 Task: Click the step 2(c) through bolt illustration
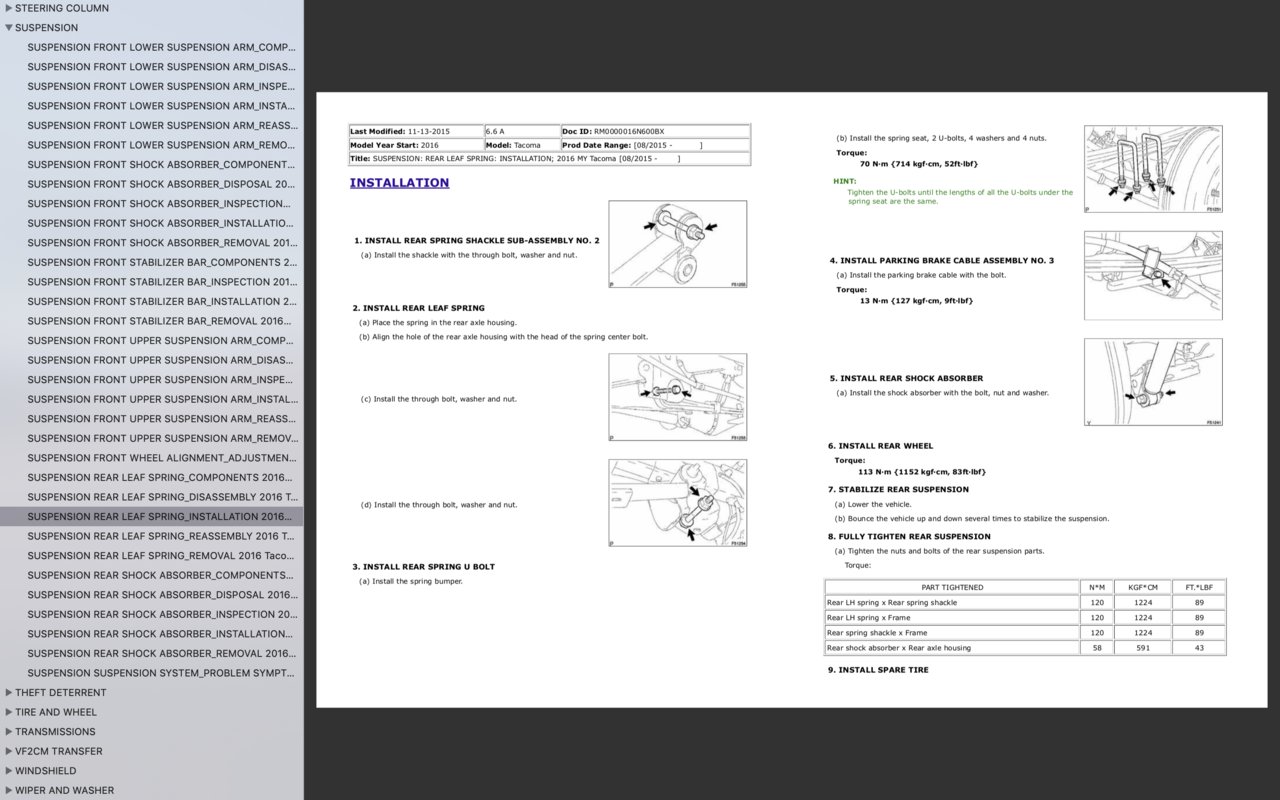tap(678, 397)
